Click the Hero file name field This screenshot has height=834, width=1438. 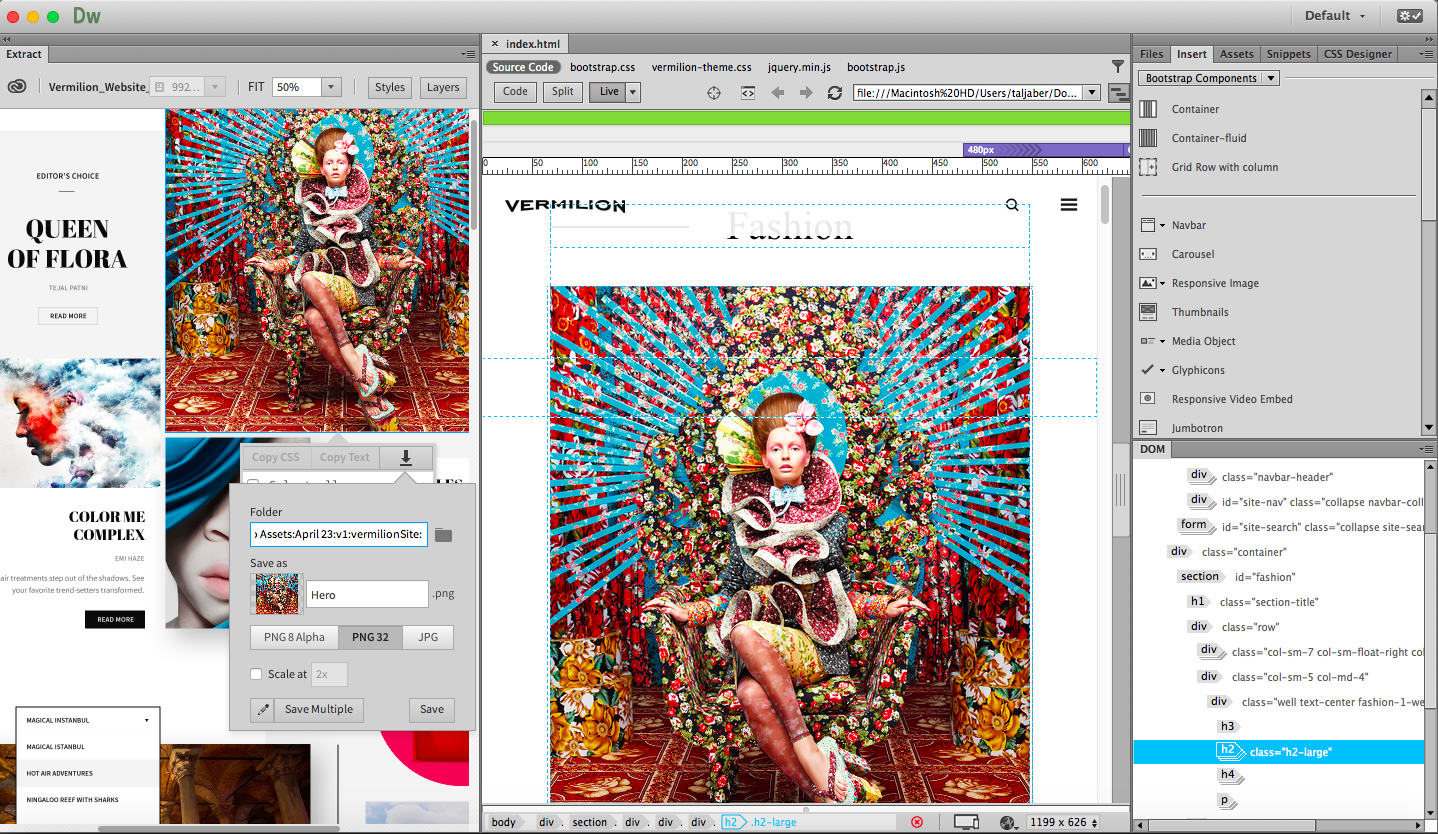point(367,594)
